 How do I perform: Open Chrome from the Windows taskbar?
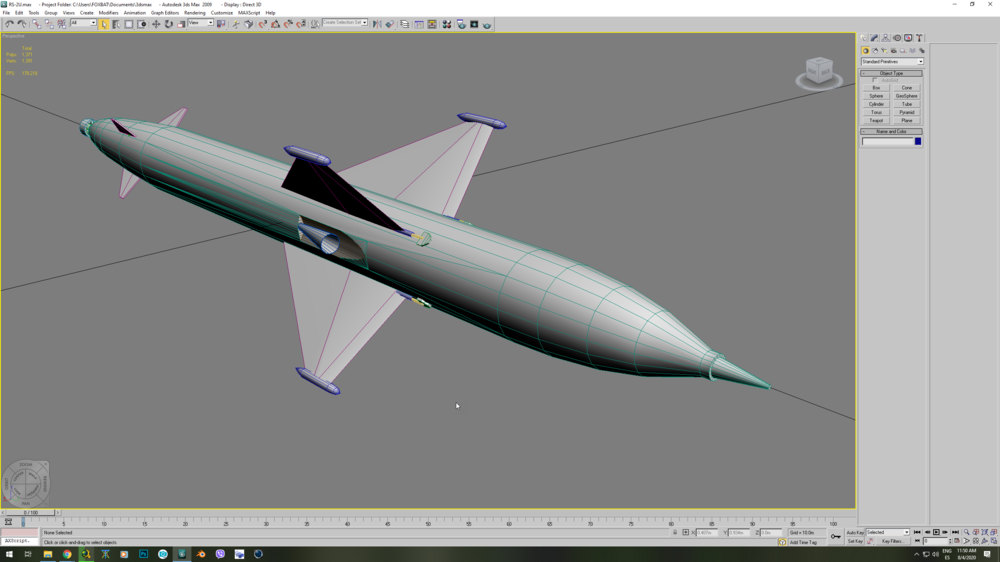pos(67,554)
